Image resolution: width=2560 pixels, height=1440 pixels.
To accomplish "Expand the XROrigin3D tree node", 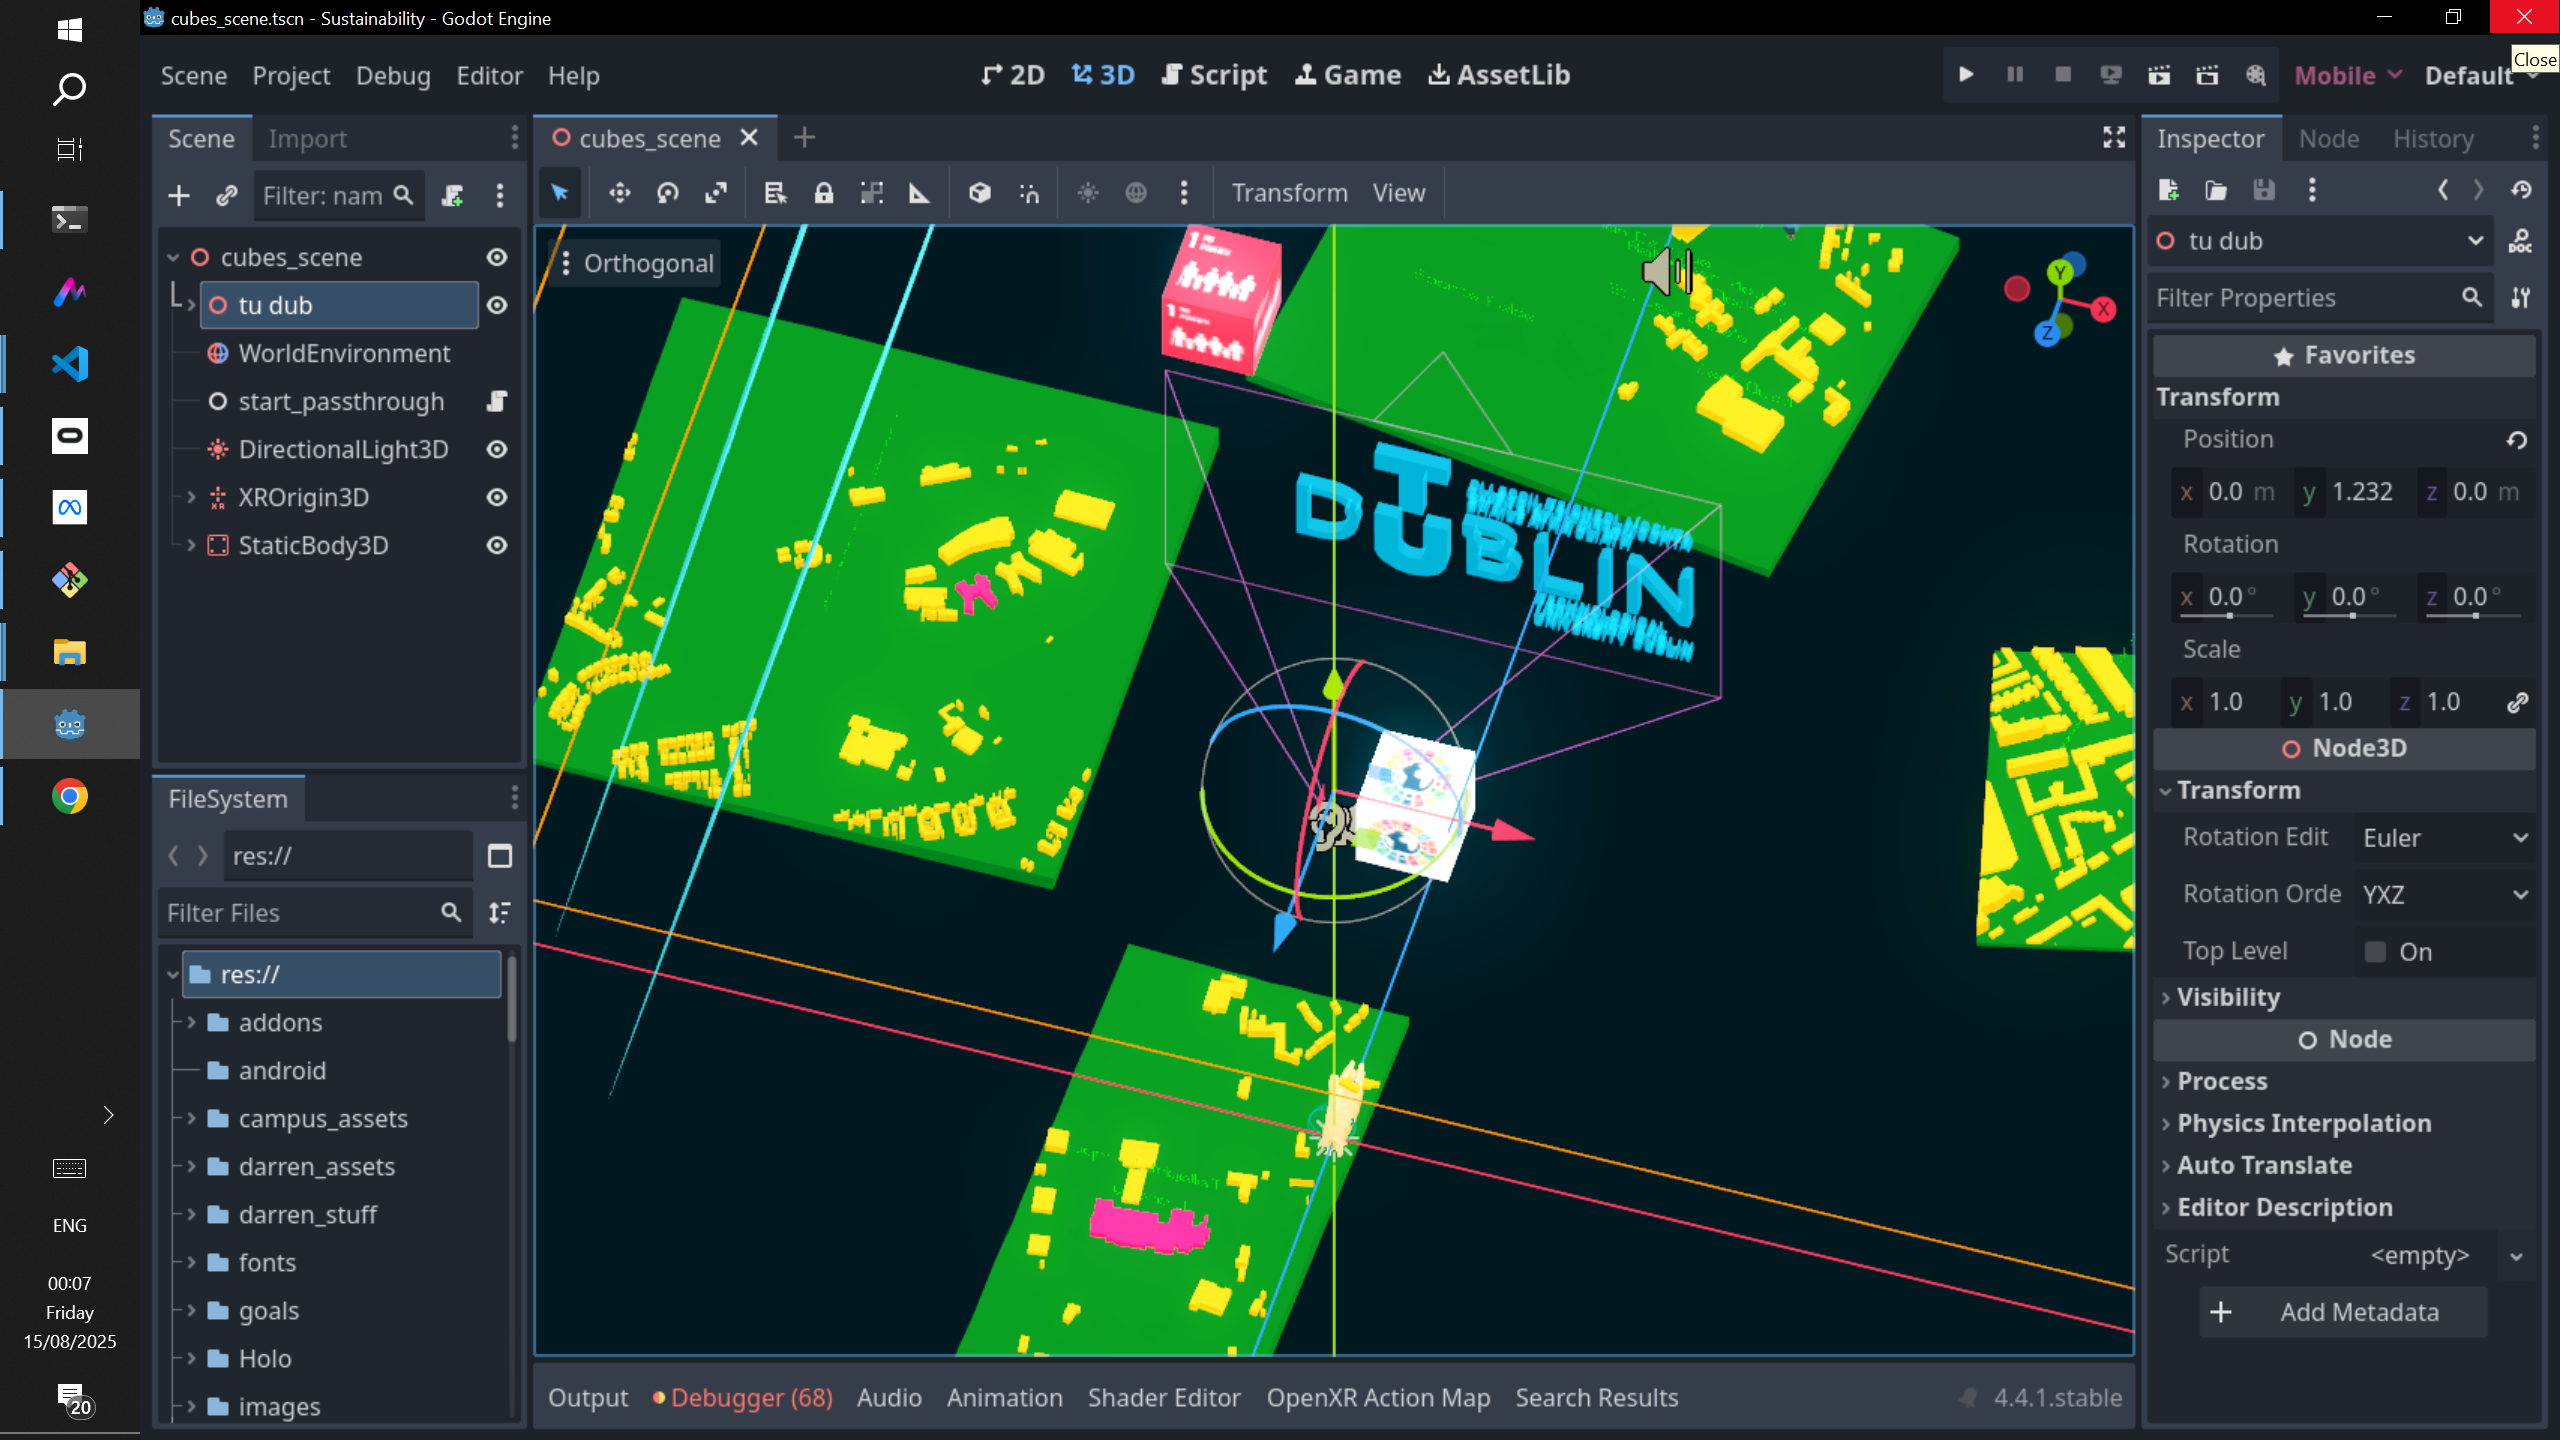I will (191, 497).
